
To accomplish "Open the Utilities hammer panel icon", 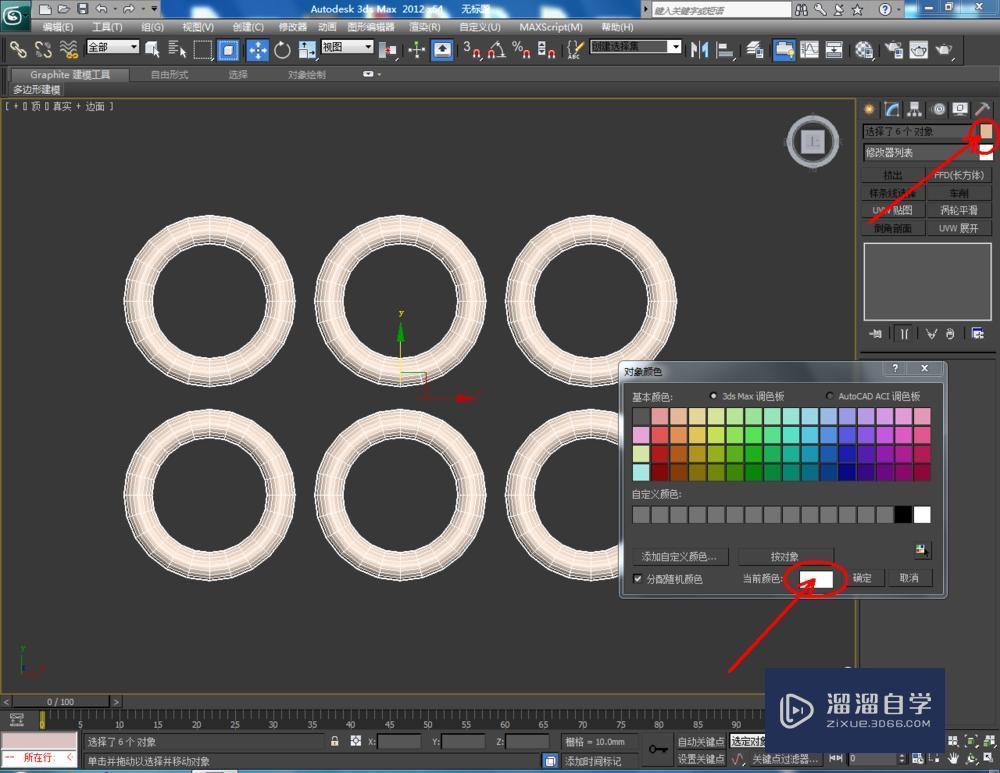I will [981, 109].
